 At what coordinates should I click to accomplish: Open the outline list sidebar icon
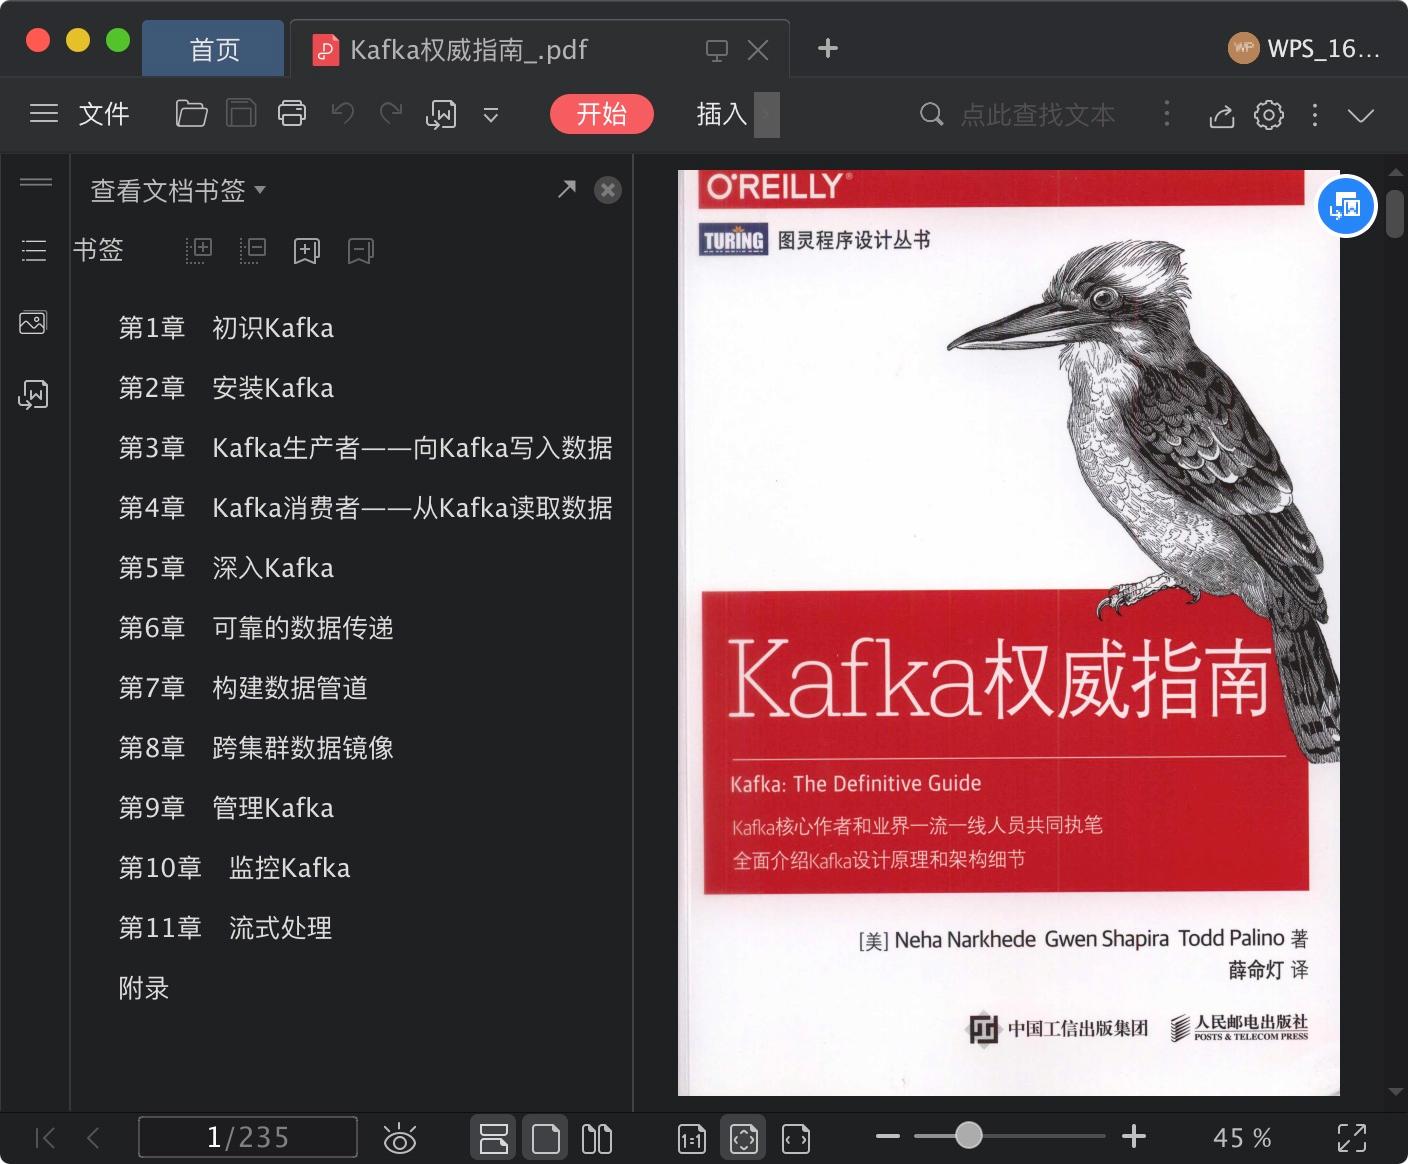(x=34, y=250)
